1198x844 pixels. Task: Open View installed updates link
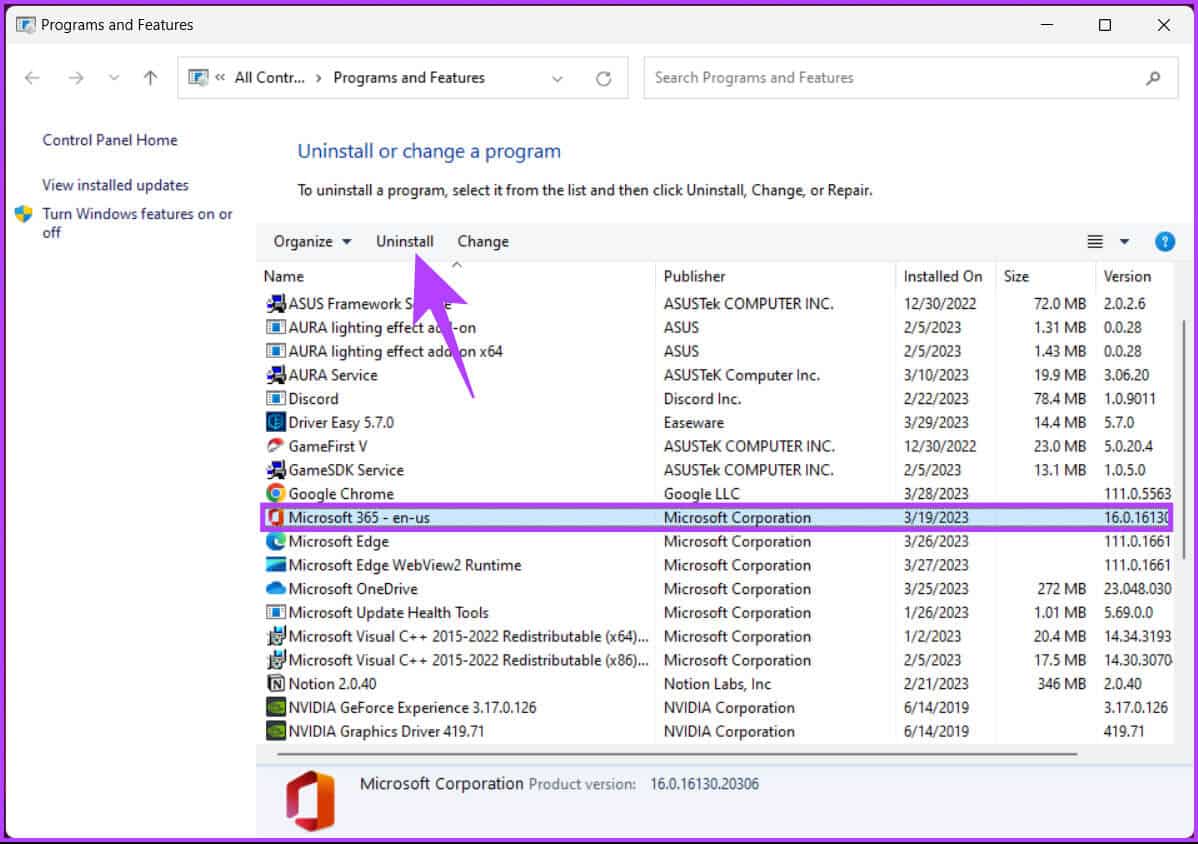(115, 186)
